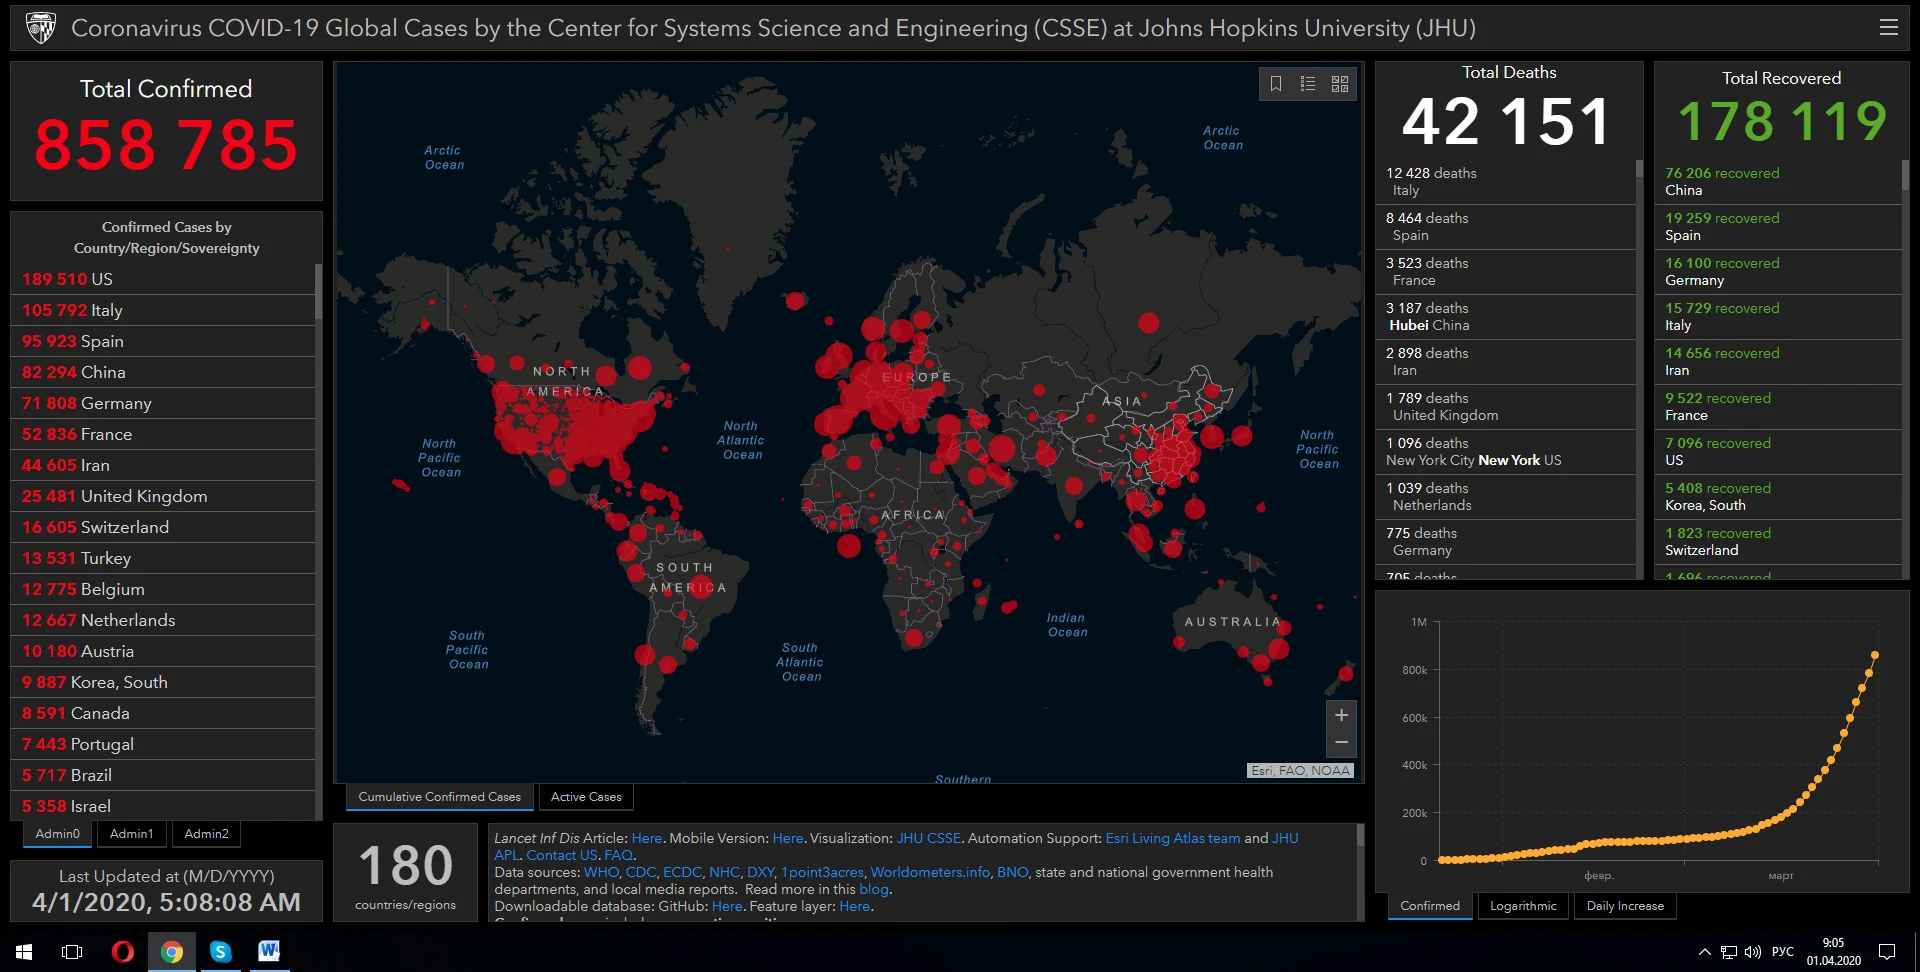Select the 82 294 China row
The height and width of the screenshot is (972, 1920).
[x=163, y=372]
